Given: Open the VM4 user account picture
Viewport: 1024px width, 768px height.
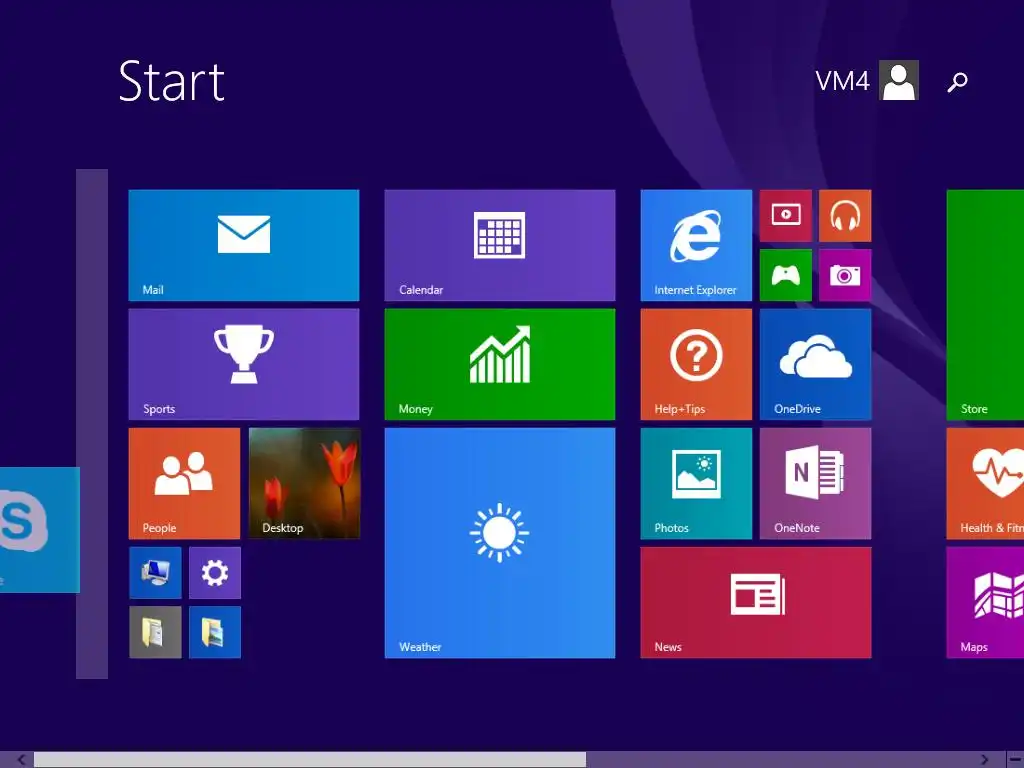Looking at the screenshot, I should click(899, 80).
